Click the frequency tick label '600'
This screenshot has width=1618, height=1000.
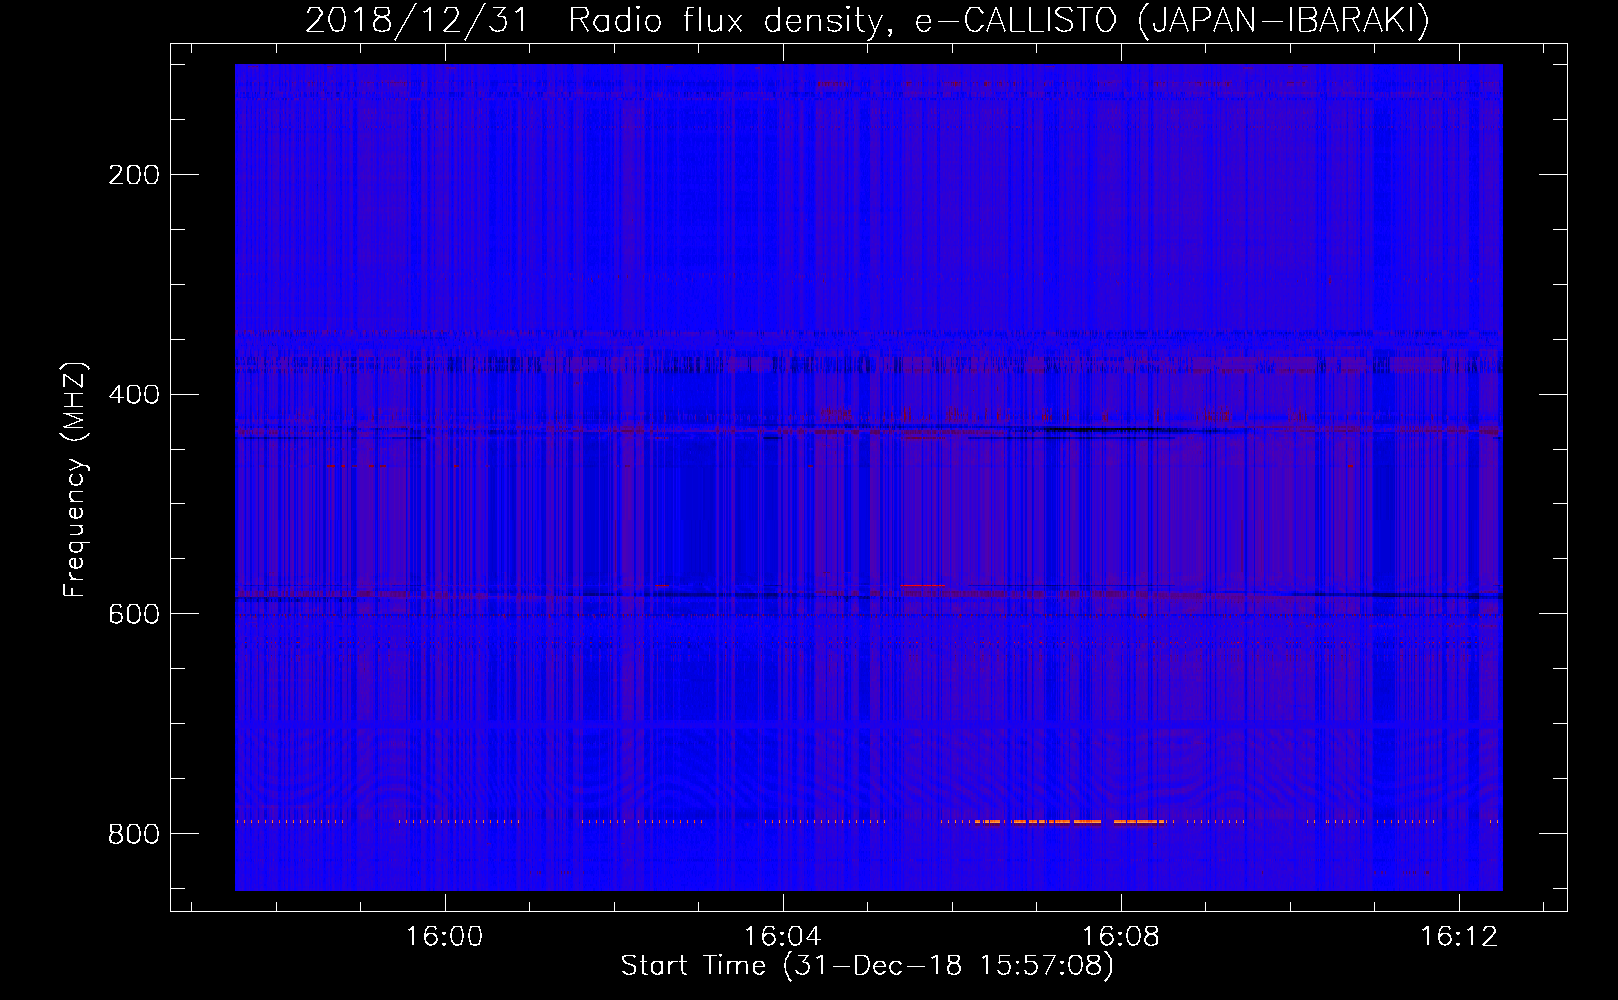pos(134,614)
